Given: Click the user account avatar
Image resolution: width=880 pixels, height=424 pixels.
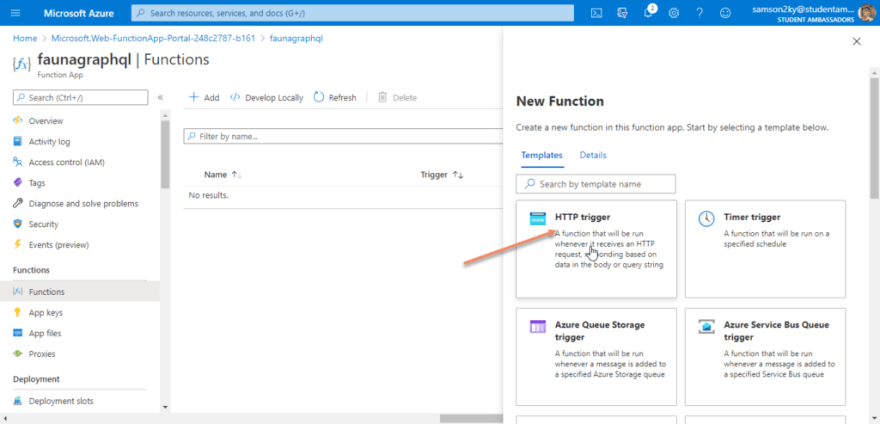Looking at the screenshot, I should (867, 13).
